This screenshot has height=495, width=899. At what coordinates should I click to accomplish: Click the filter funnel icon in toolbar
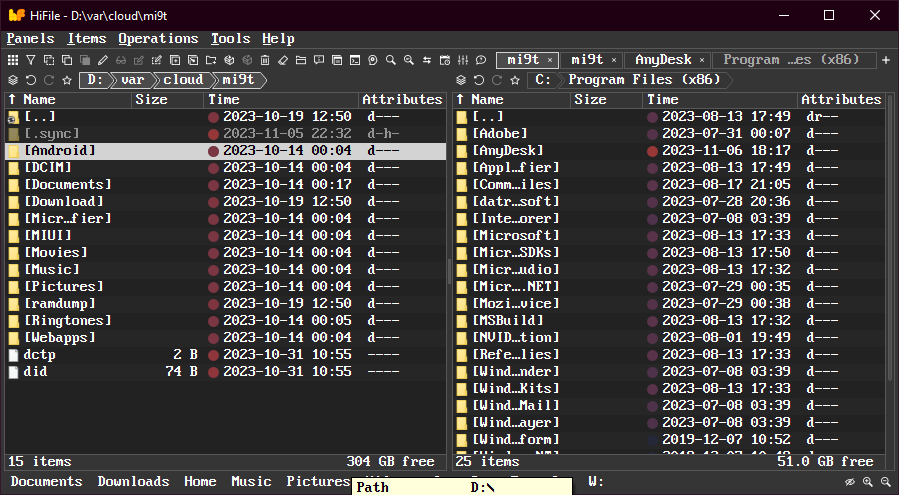pyautogui.click(x=31, y=60)
